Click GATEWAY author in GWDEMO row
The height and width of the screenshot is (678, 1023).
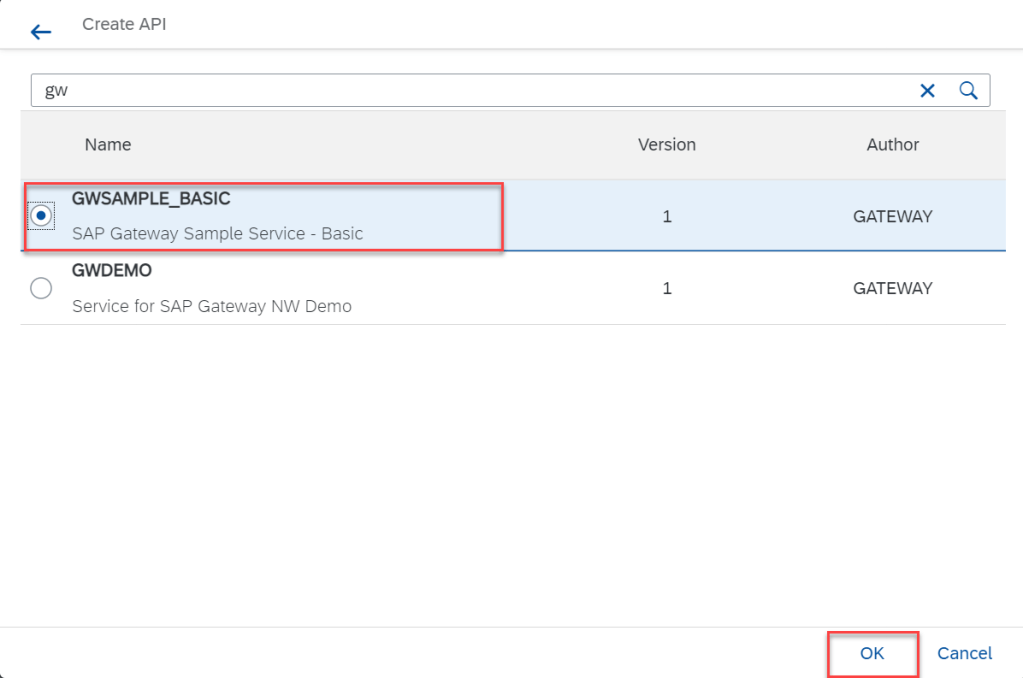(892, 288)
